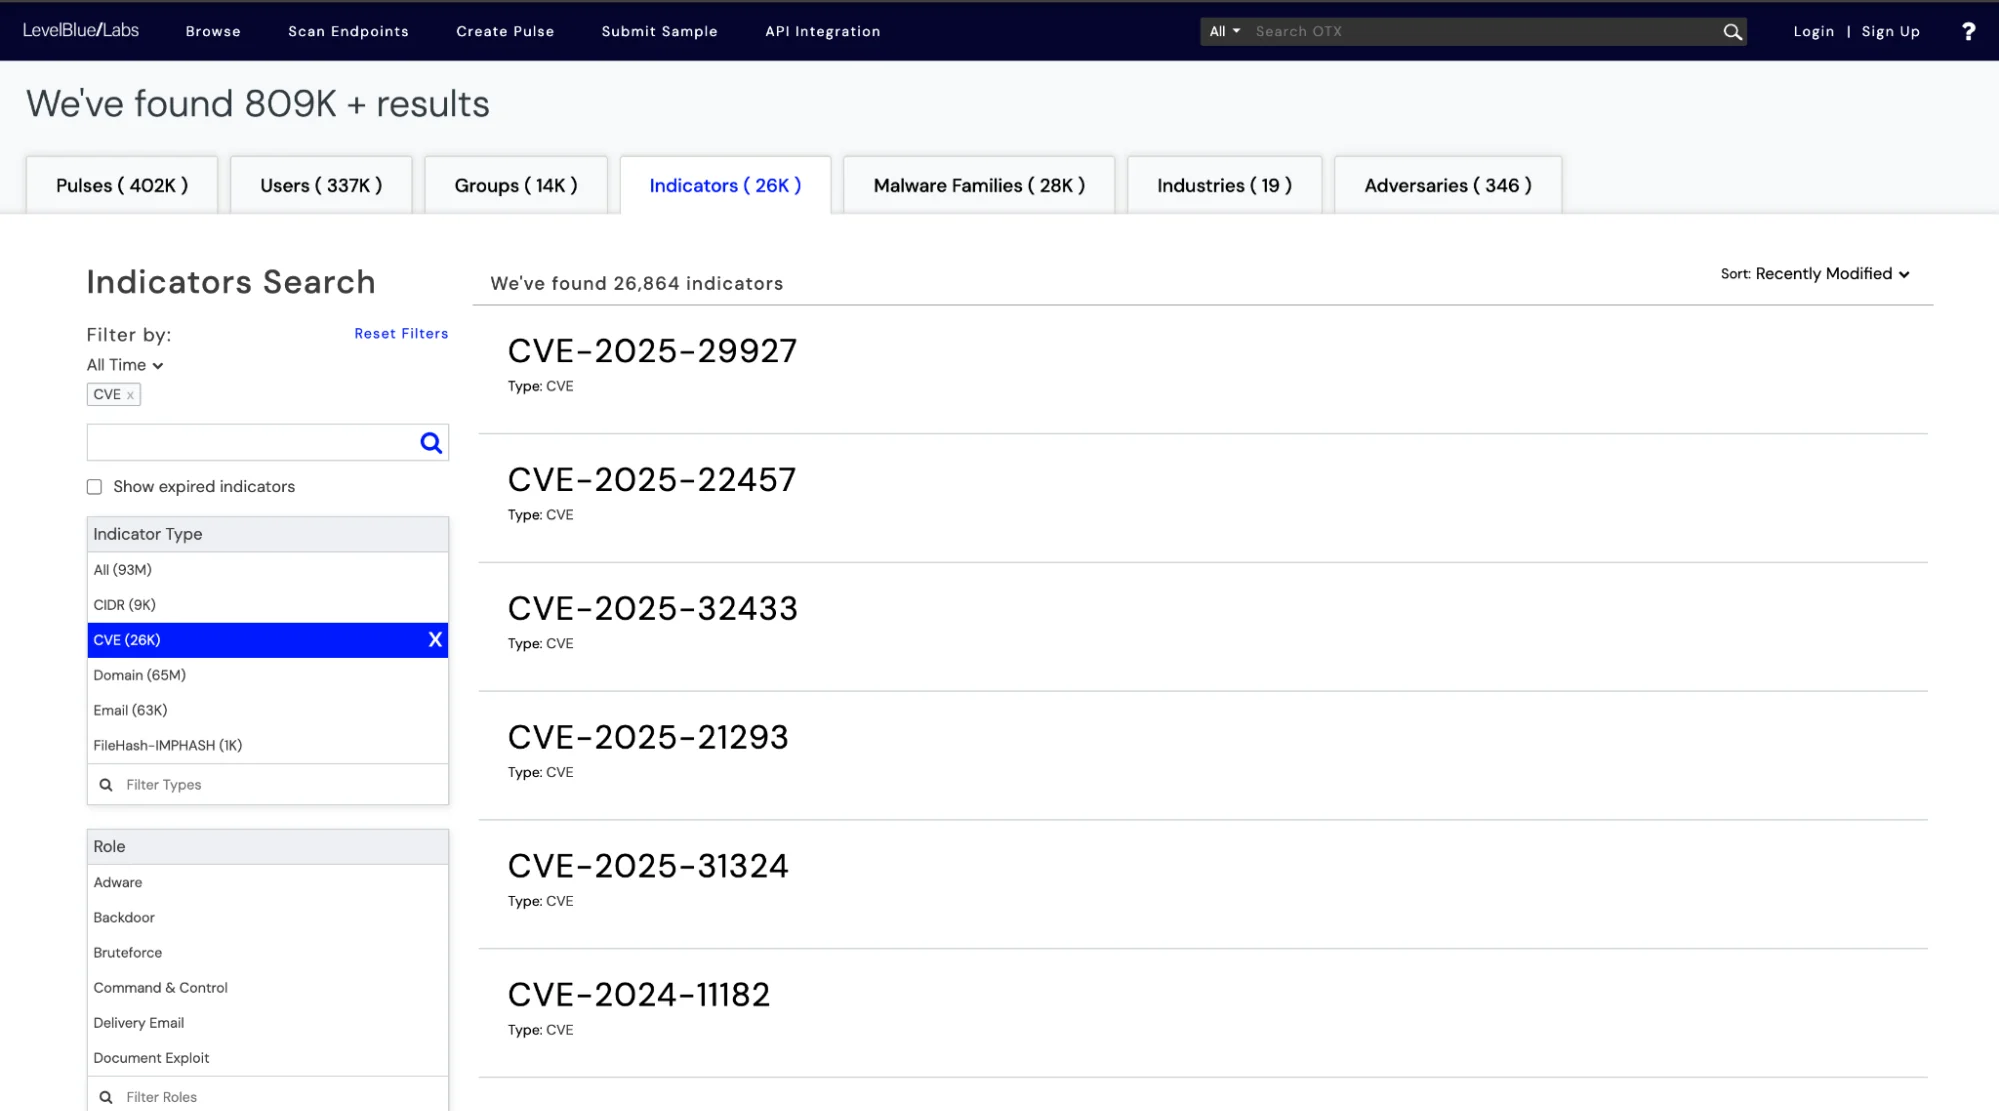The width and height of the screenshot is (1999, 1111).
Task: Select the Domain (65M) indicator type
Action: point(140,675)
